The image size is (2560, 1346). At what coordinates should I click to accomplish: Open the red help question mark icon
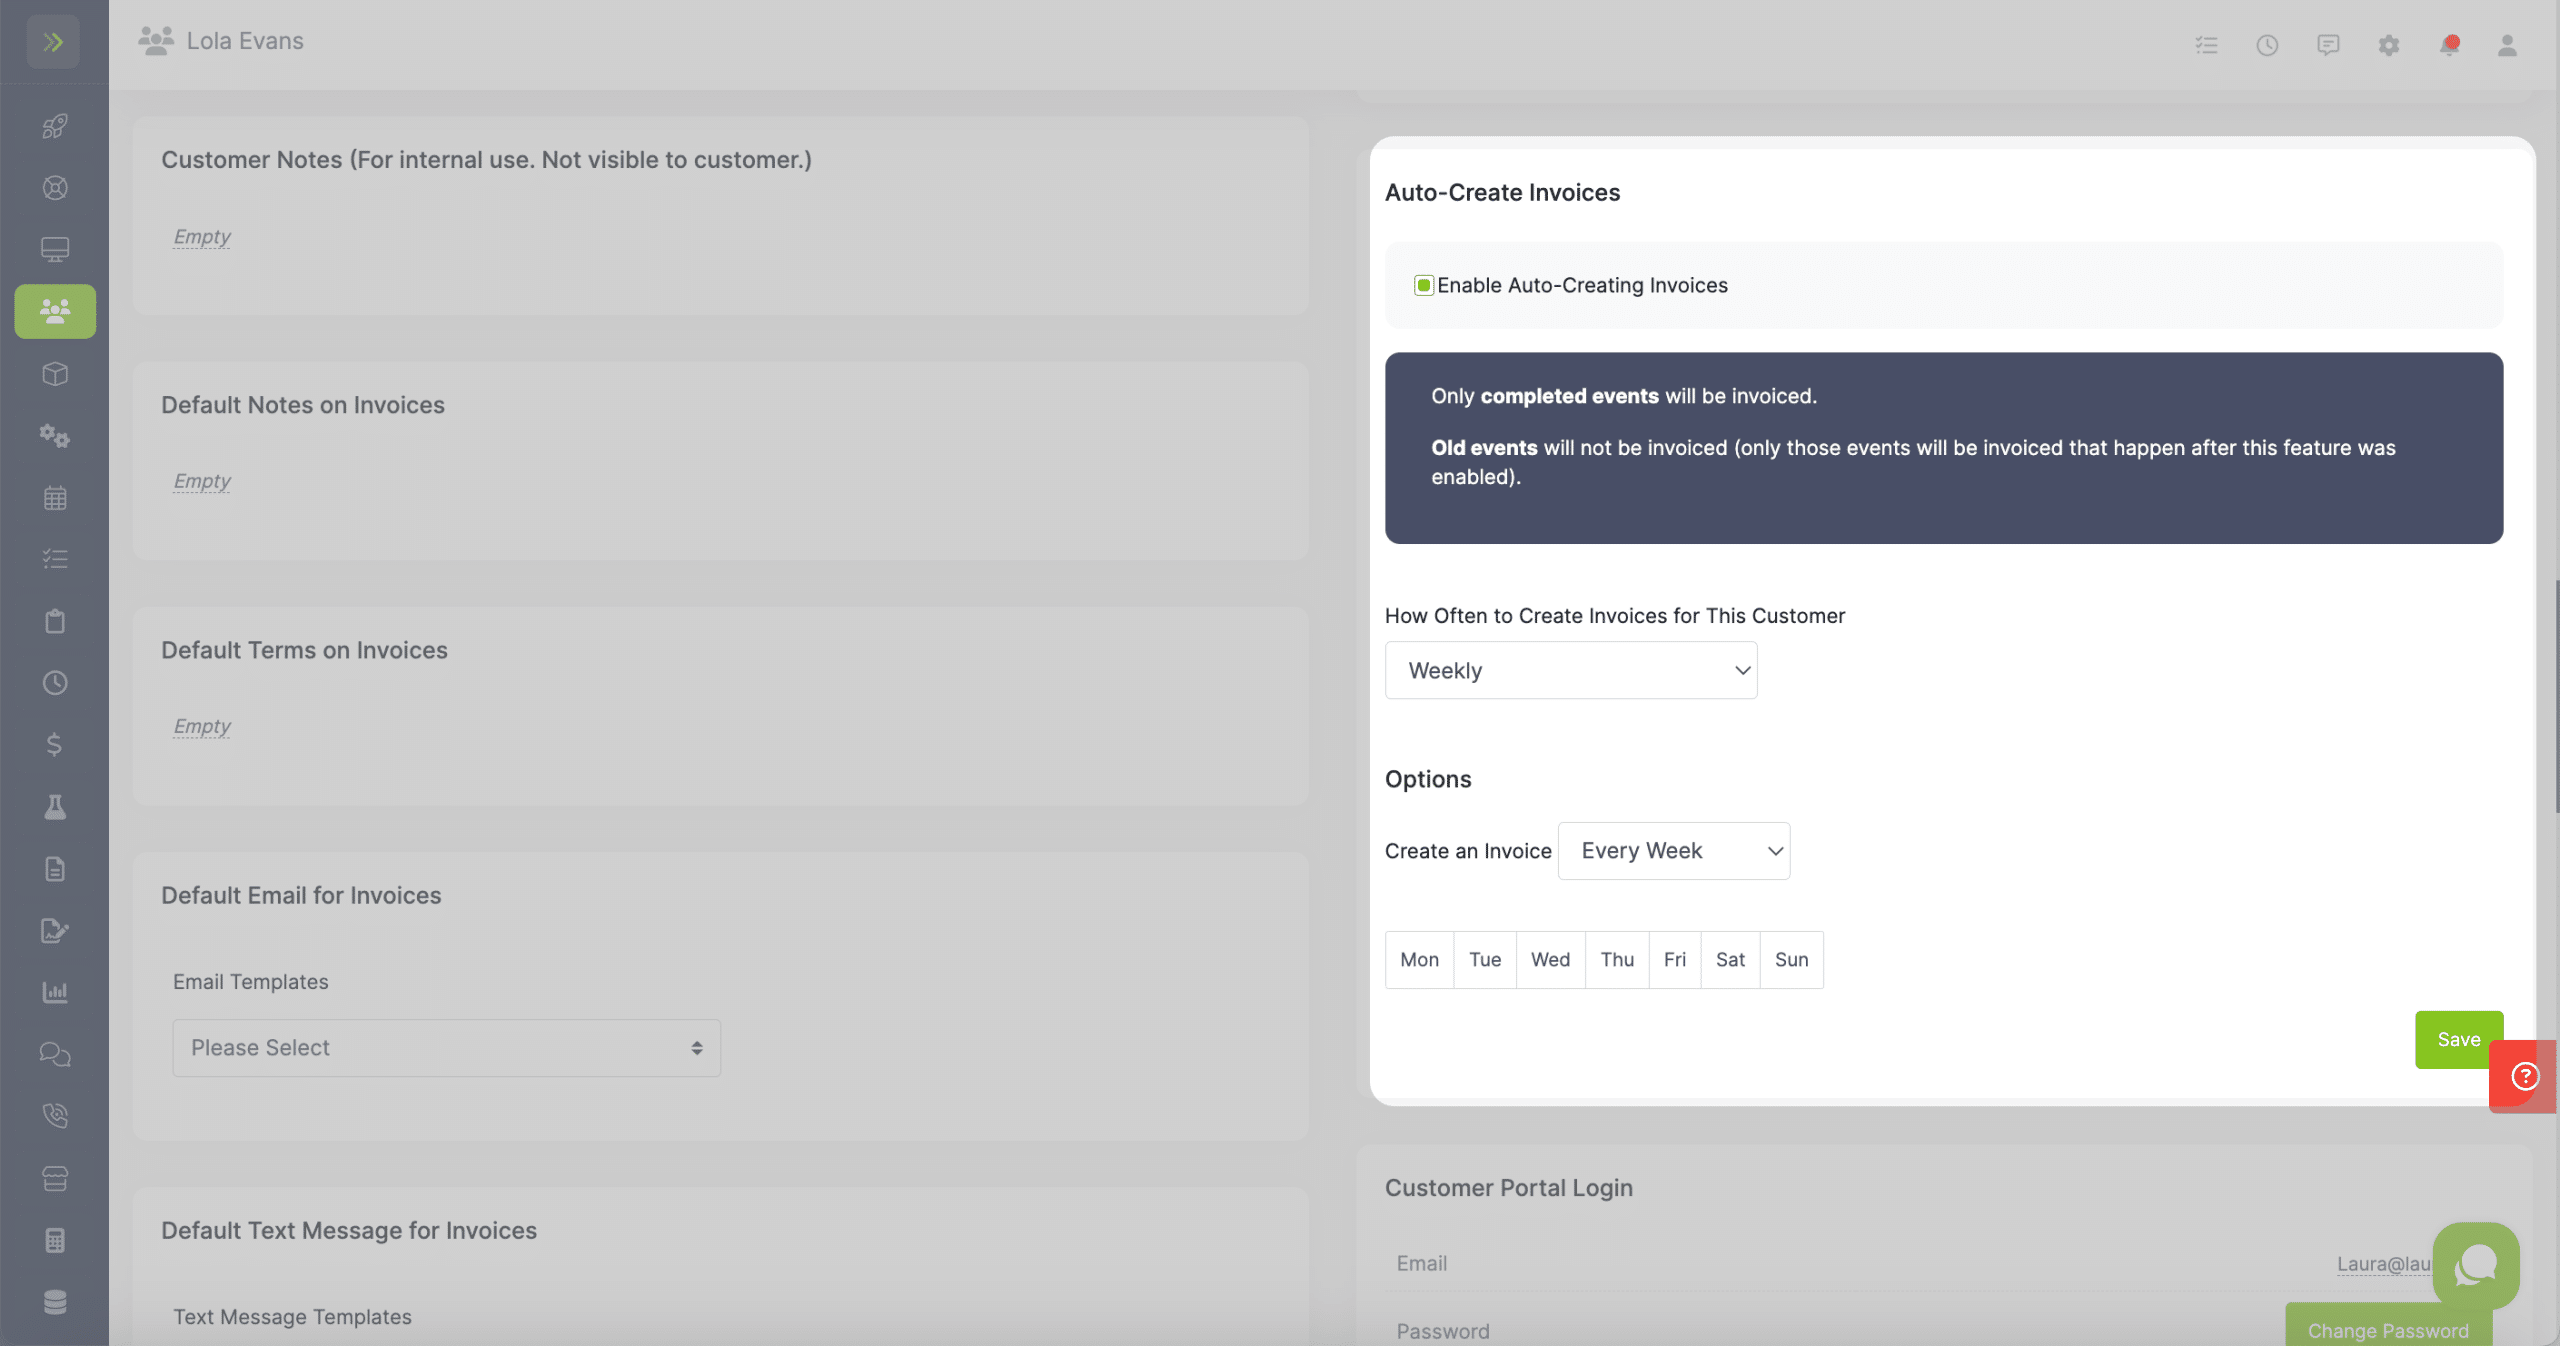point(2525,1076)
